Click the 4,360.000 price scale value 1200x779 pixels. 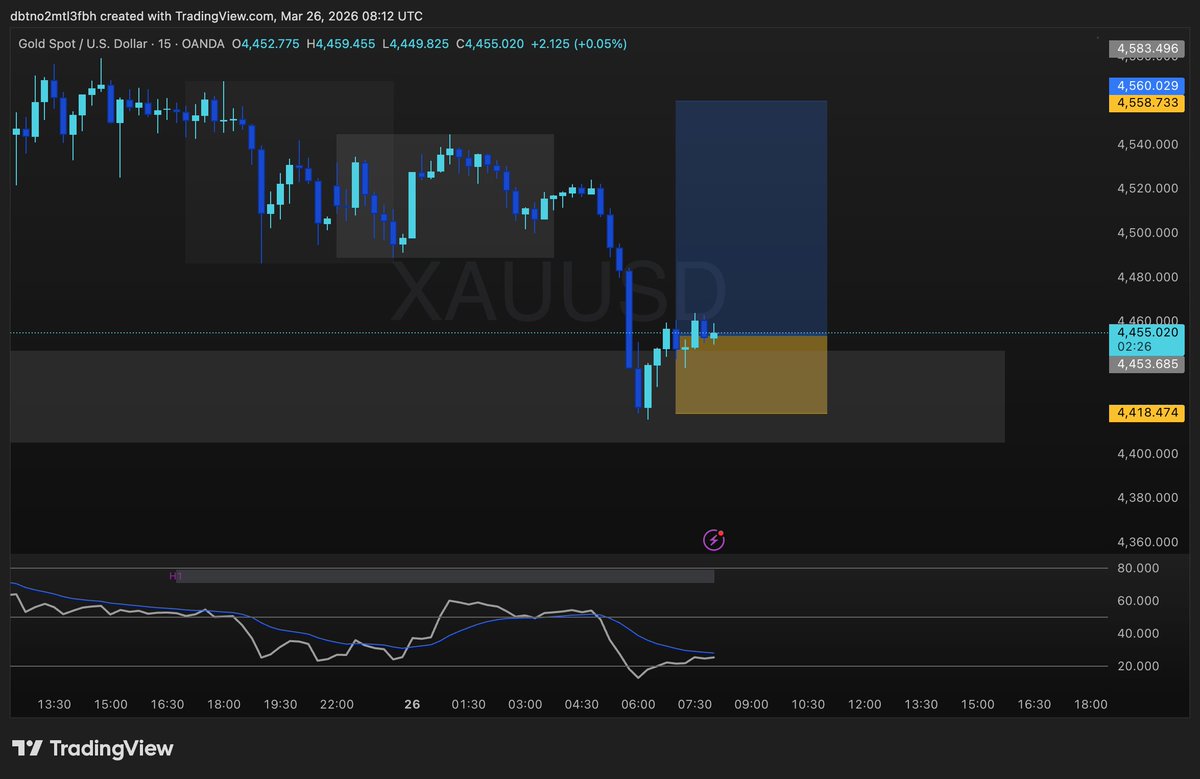point(1147,542)
